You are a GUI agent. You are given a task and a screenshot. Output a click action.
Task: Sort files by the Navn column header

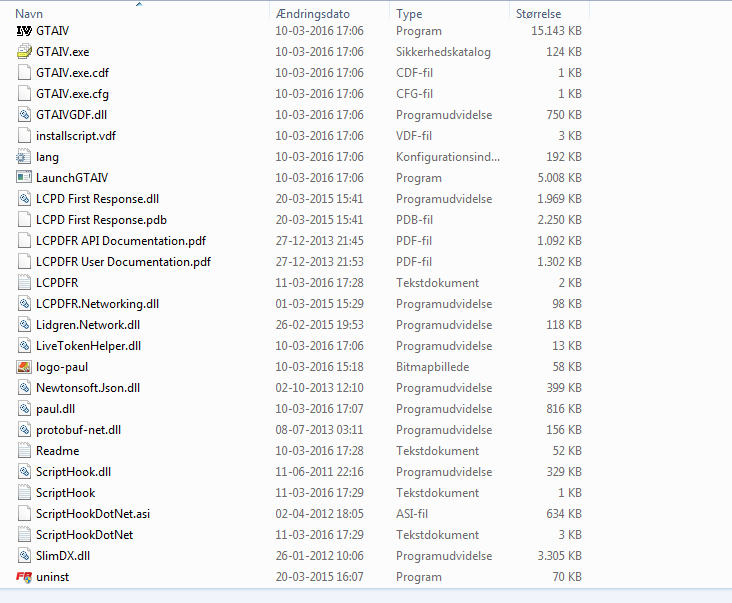point(29,14)
